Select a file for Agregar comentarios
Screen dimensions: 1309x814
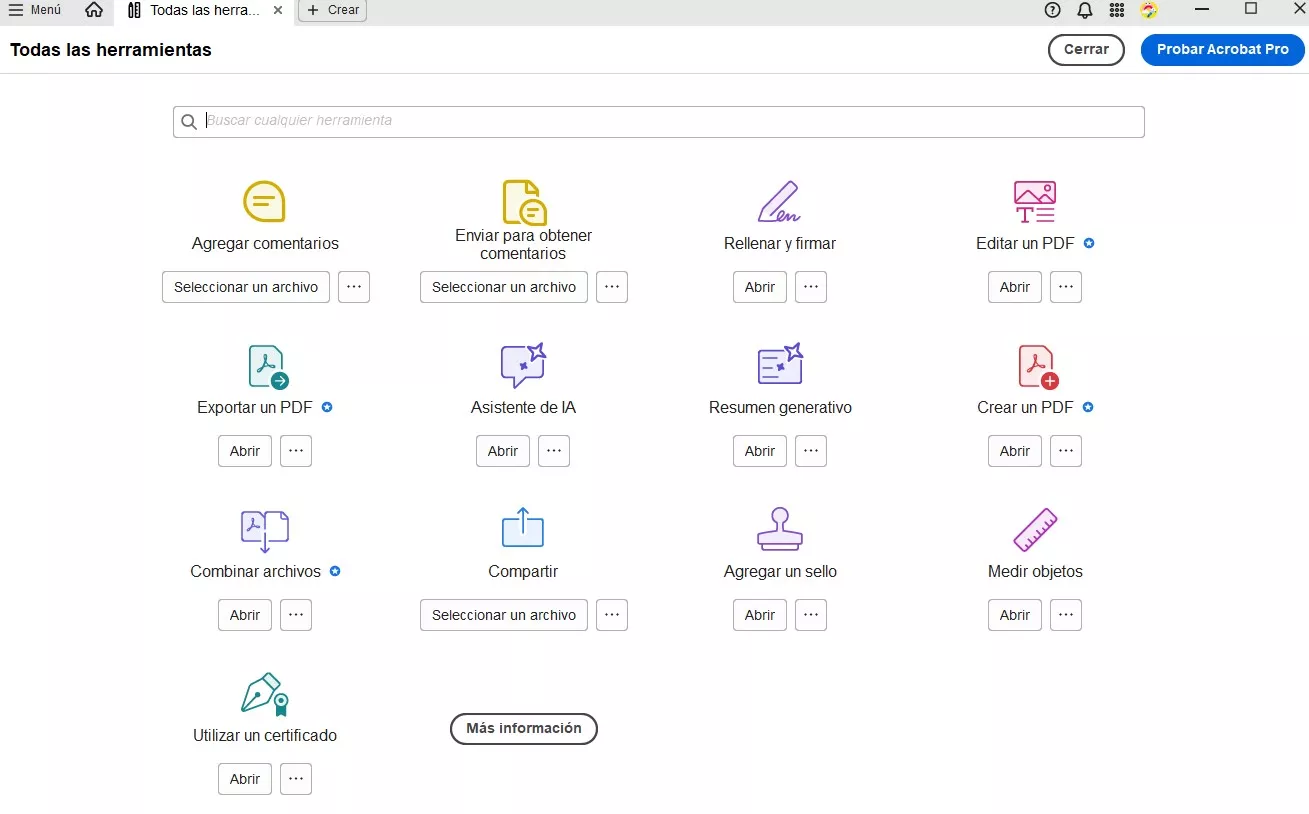coord(246,287)
